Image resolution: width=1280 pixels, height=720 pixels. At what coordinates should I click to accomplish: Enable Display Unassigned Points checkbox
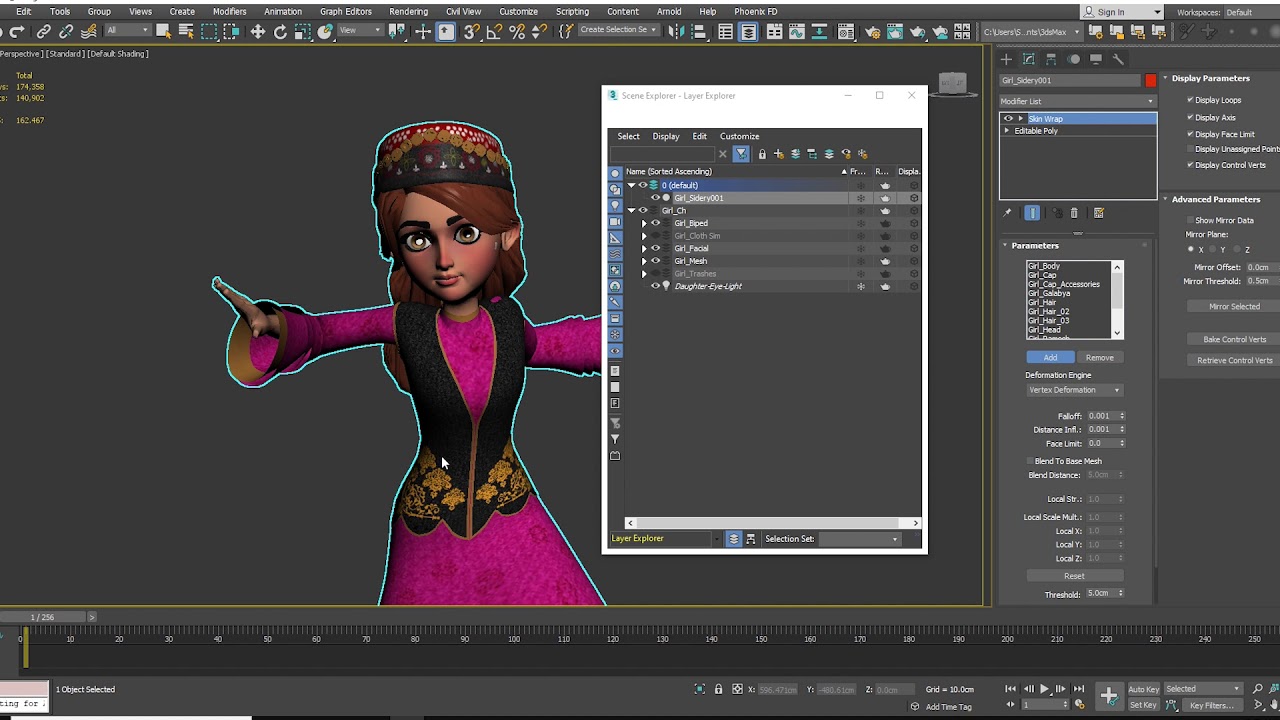(x=1190, y=149)
